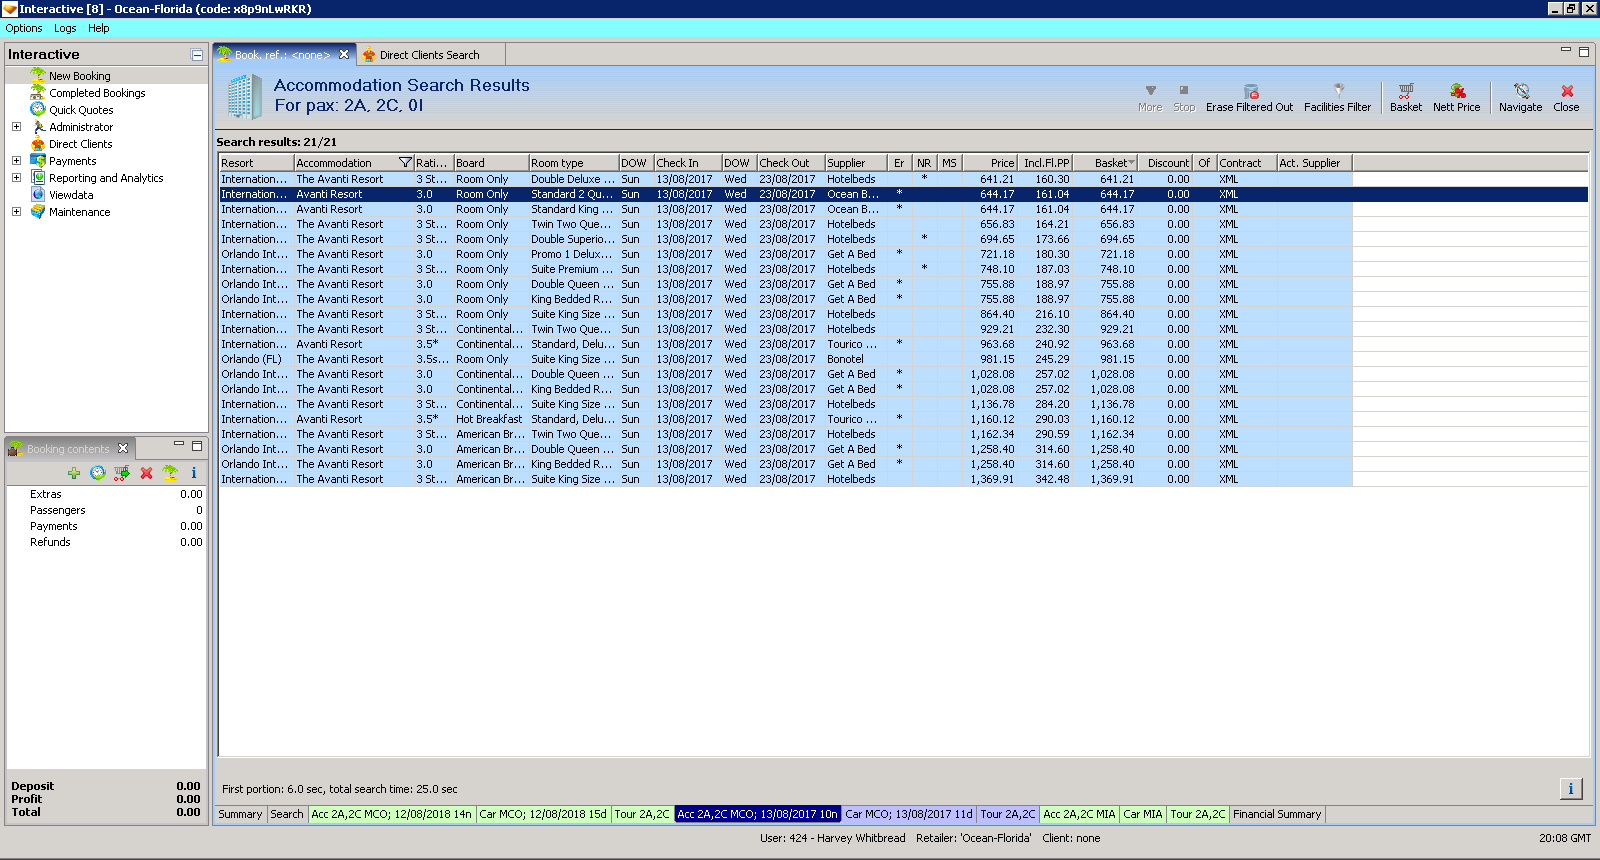Click the Erase Filtered Out toolbar icon
The width and height of the screenshot is (1600, 860).
pos(1250,92)
